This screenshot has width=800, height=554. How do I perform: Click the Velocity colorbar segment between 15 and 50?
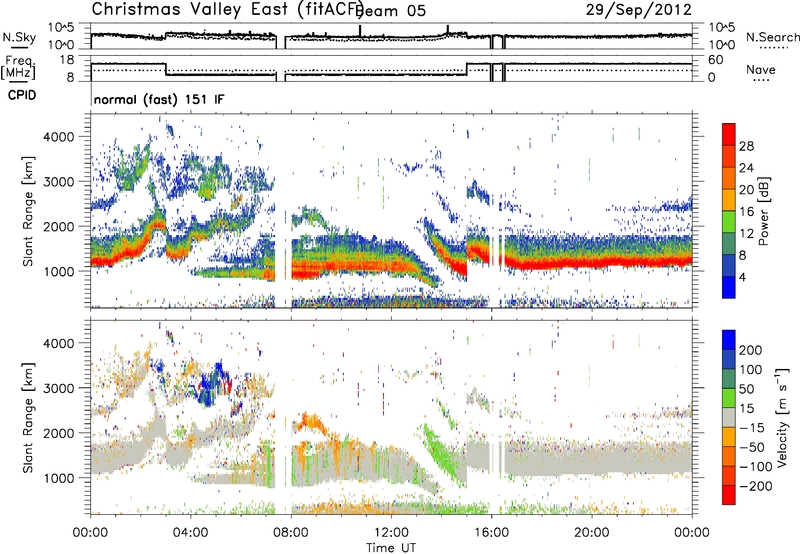729,398
